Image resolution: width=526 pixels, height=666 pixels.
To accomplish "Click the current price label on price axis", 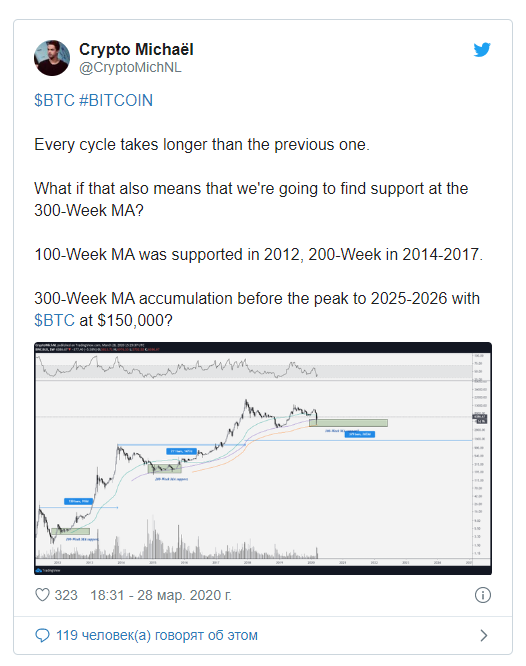I will (480, 419).
